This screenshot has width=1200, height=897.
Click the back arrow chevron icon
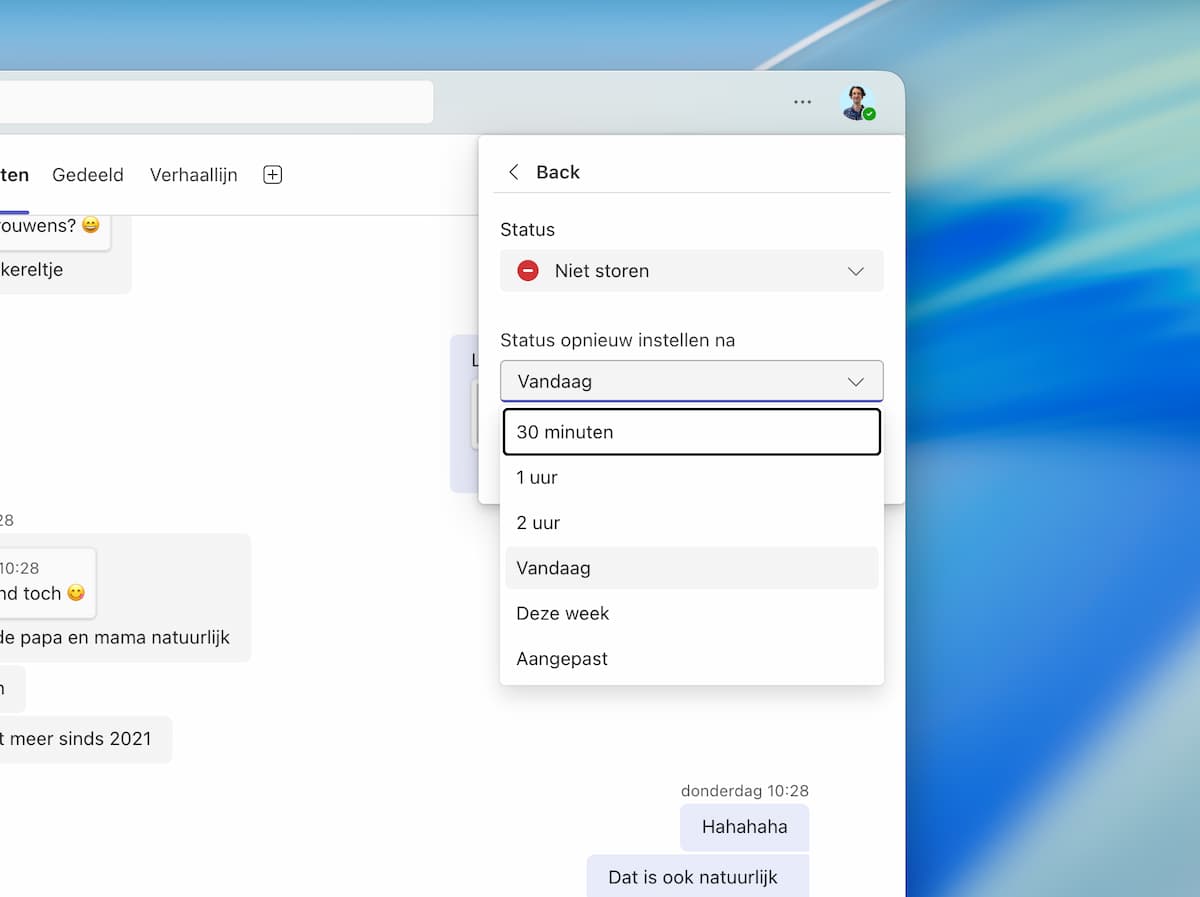pyautogui.click(x=514, y=172)
